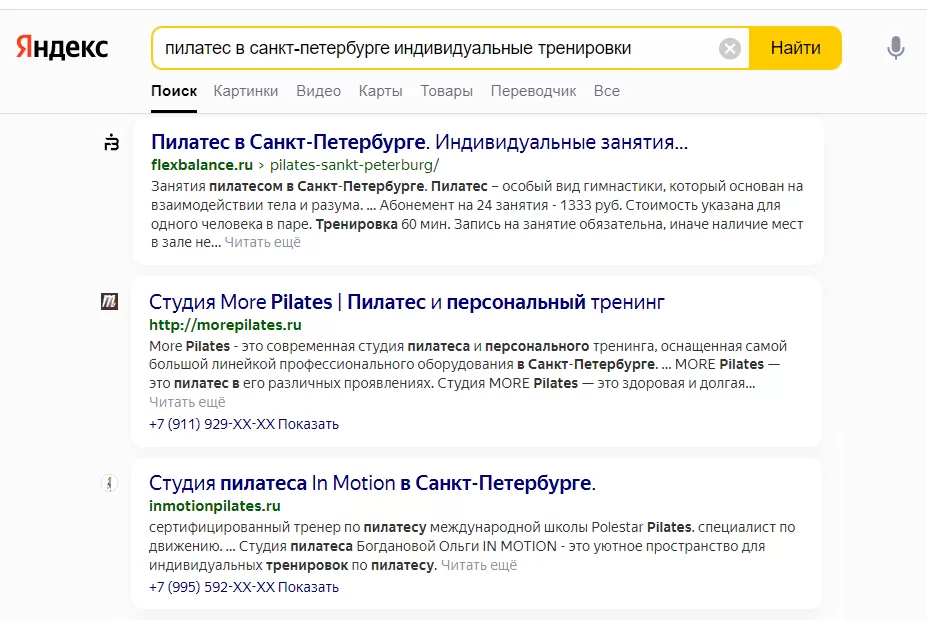This screenshot has width=927, height=621.
Task: Open inmotionpilates.ru green URL link
Action: [x=215, y=506]
